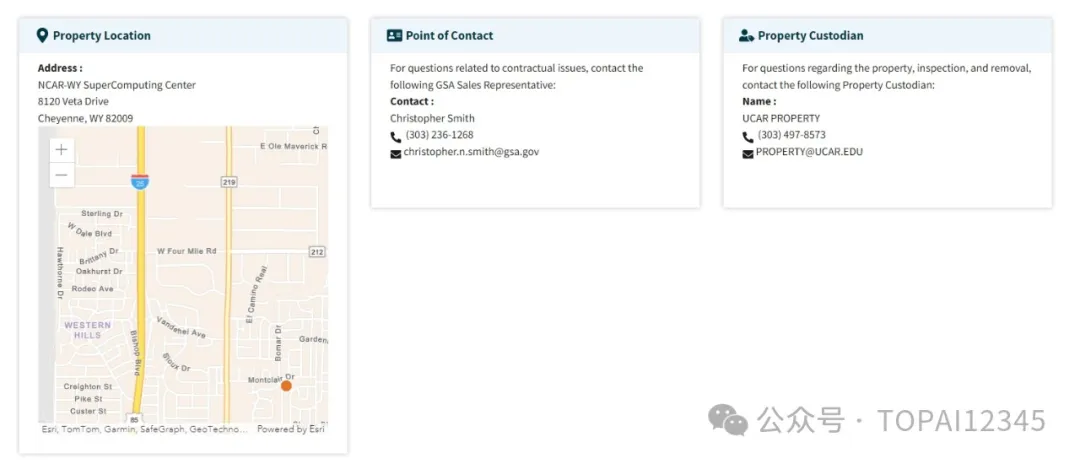Screen dimensions: 1080x464
Task: Click the phone icon next to (303) 497-8573
Action: 748,136
